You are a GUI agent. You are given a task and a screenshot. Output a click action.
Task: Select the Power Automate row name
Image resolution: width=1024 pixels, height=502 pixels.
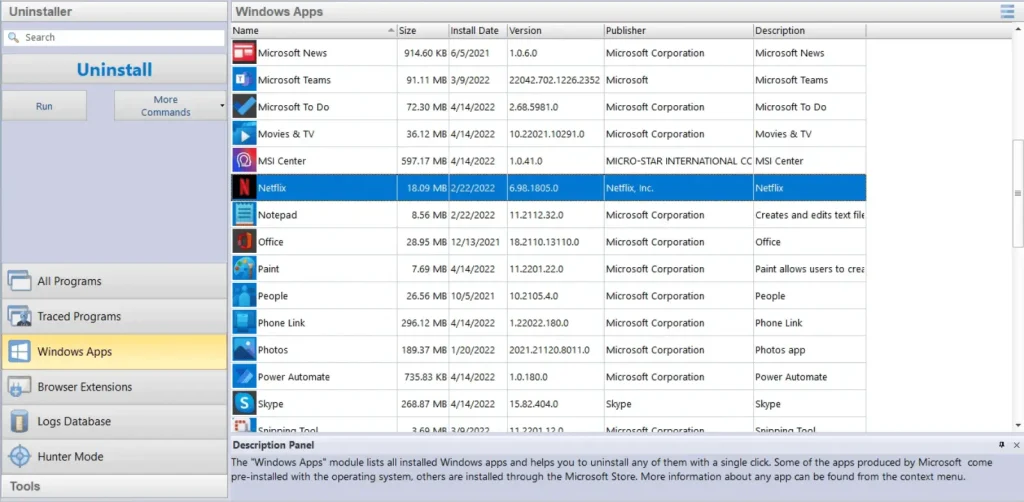click(x=294, y=377)
